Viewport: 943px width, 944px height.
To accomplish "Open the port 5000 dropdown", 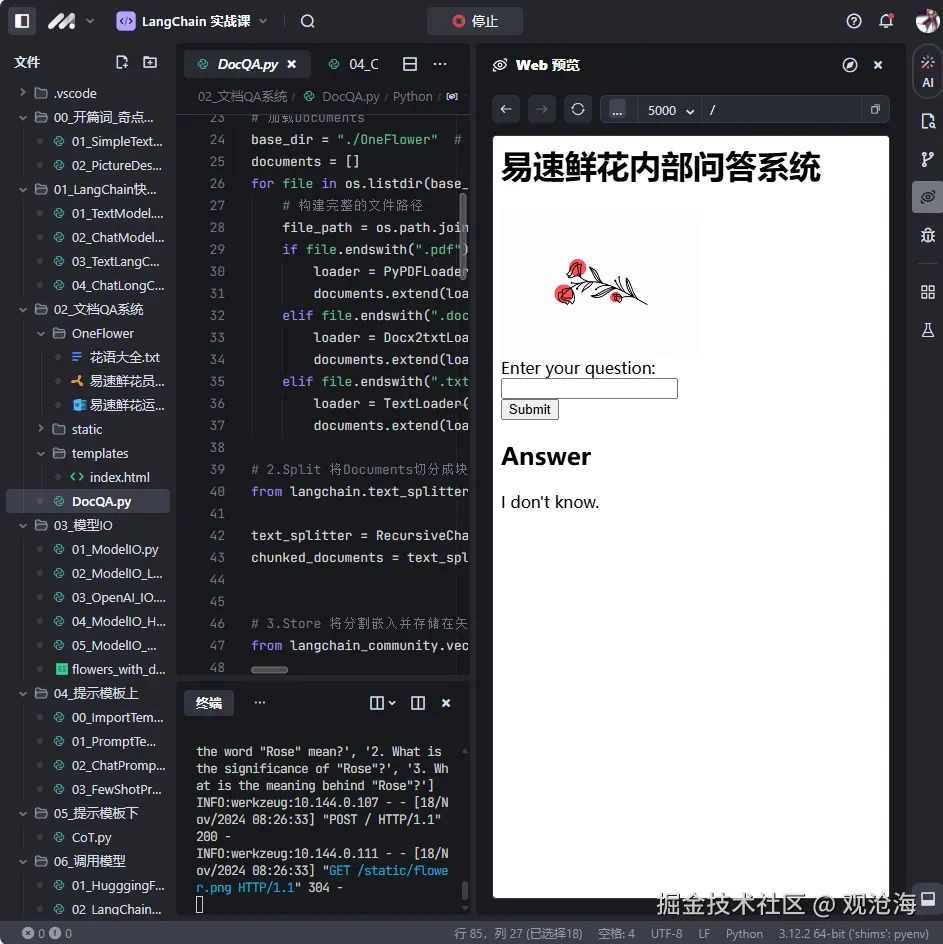I will tap(668, 110).
